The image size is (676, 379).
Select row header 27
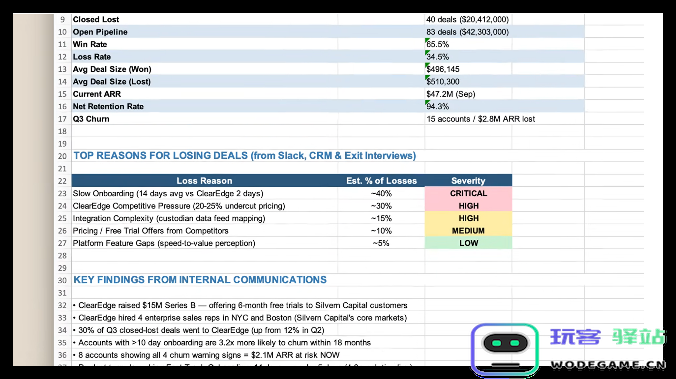click(x=63, y=243)
